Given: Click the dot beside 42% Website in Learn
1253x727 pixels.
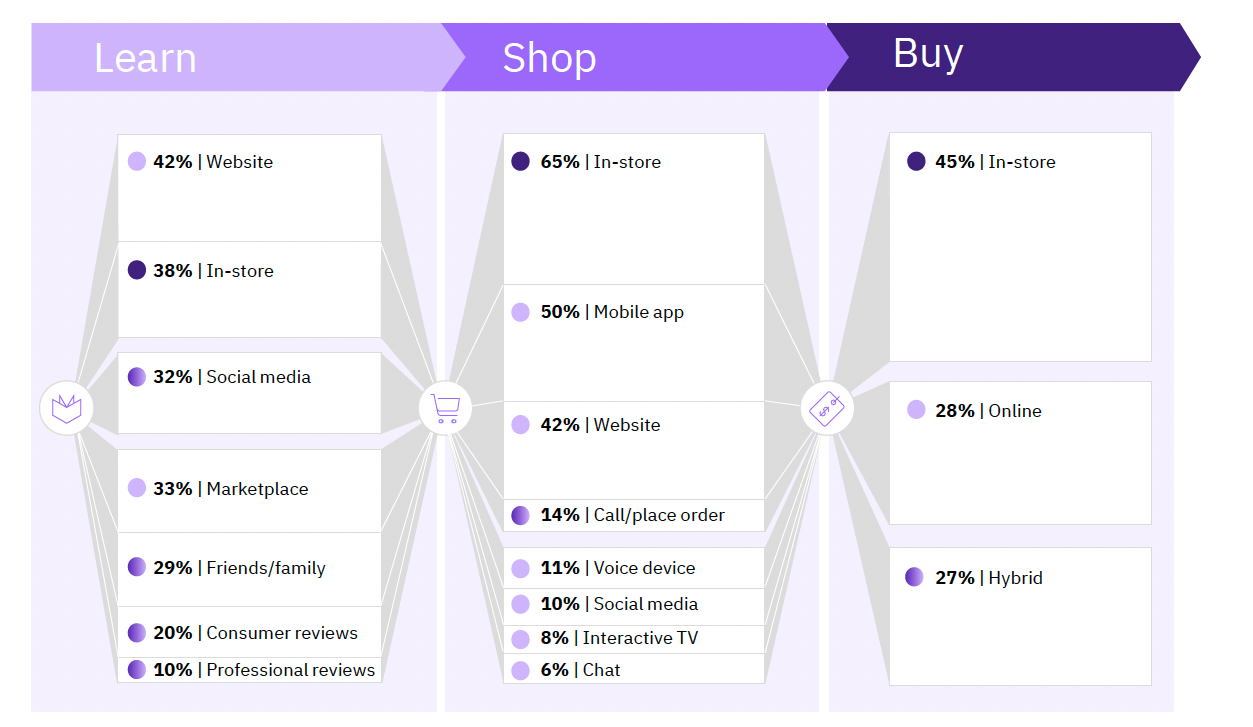Looking at the screenshot, I should pos(137,162).
